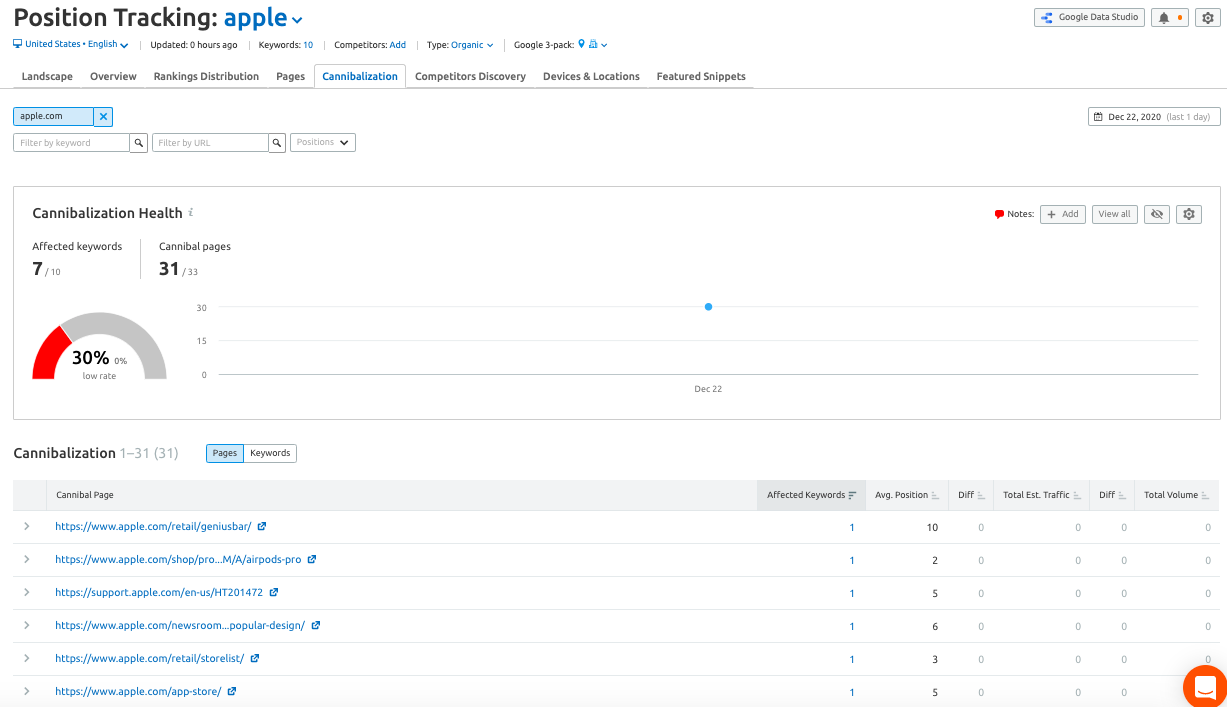Viewport: 1227px width, 707px height.
Task: Click Cannibalization Health info icon
Action: pos(191,212)
